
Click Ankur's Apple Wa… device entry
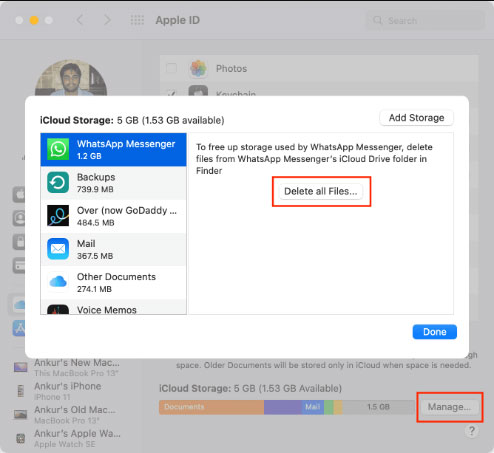pos(68,438)
